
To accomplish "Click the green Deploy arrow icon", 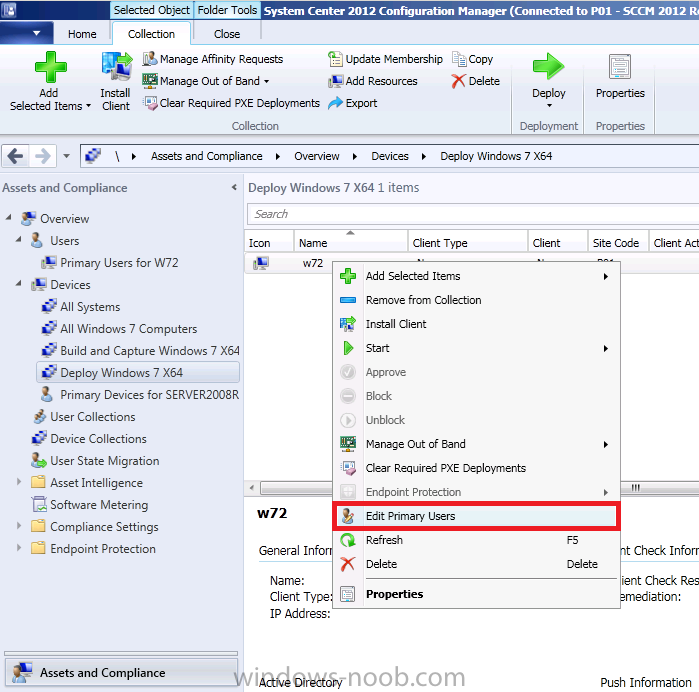I will [x=548, y=66].
